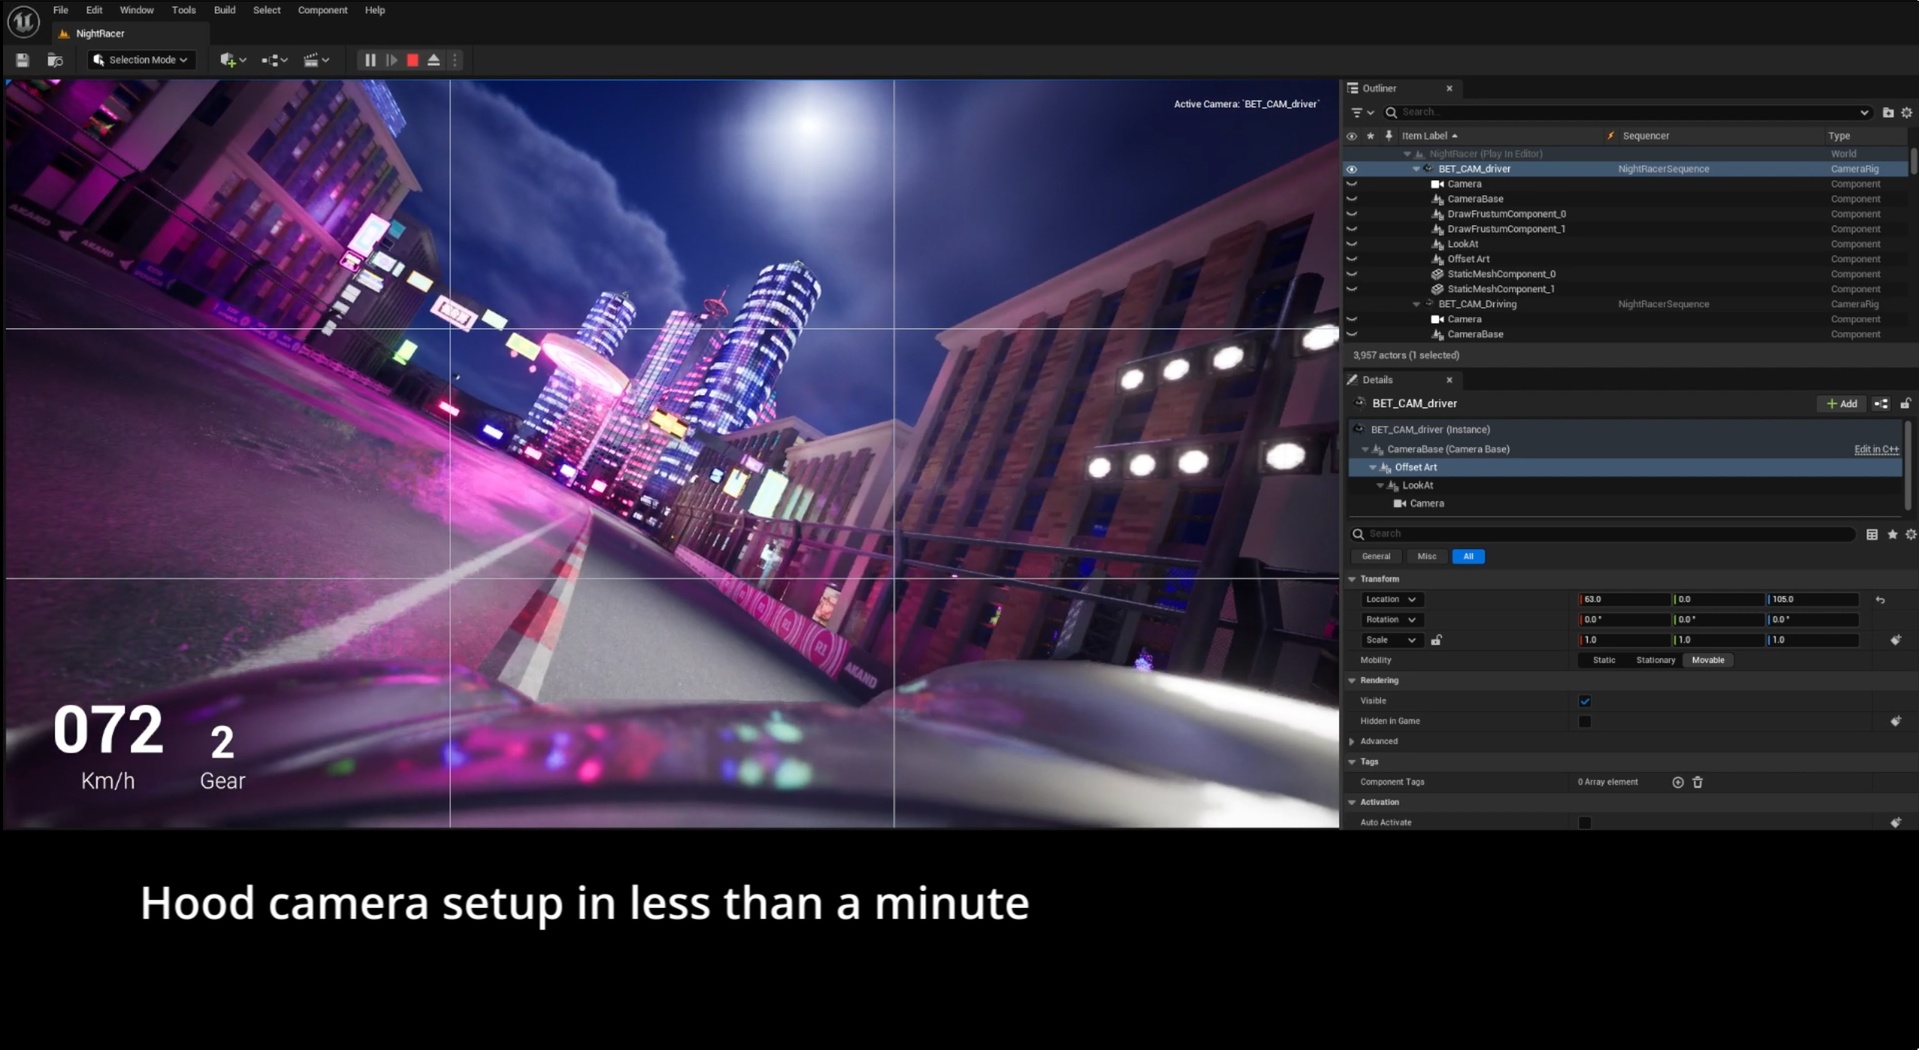
Task: Enable the Hidden in Game checkbox
Action: pyautogui.click(x=1585, y=721)
